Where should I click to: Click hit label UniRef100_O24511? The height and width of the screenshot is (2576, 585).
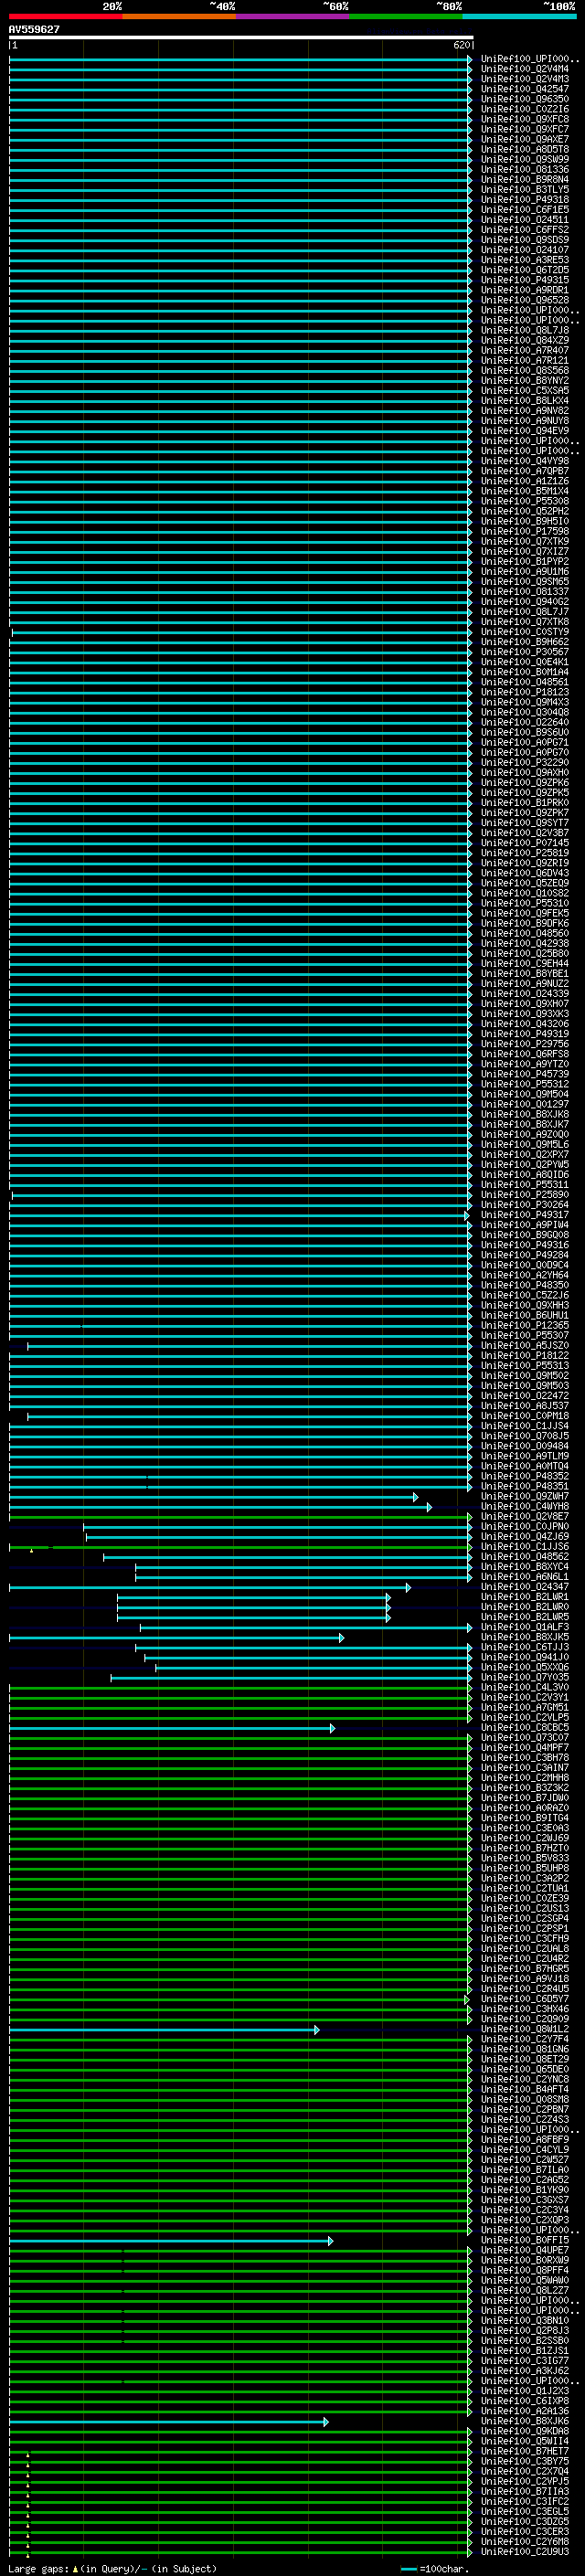[x=525, y=219]
